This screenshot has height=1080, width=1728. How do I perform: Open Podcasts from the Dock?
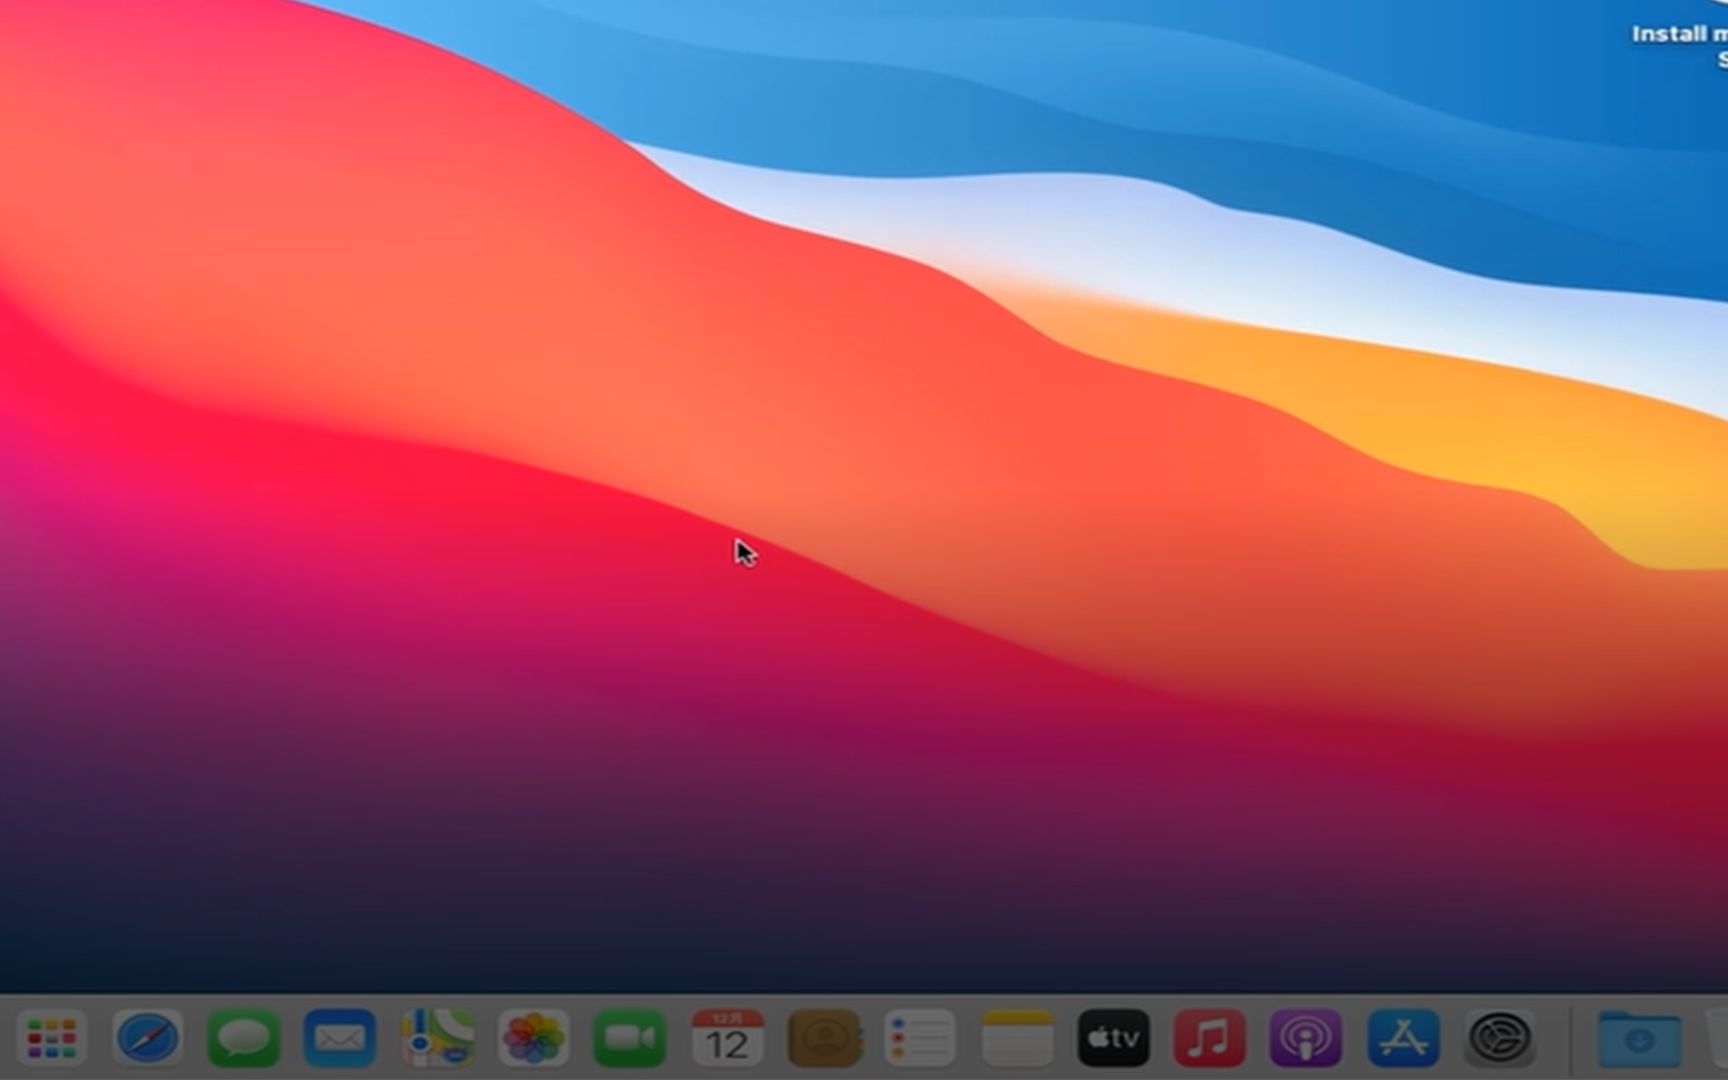1305,1038
